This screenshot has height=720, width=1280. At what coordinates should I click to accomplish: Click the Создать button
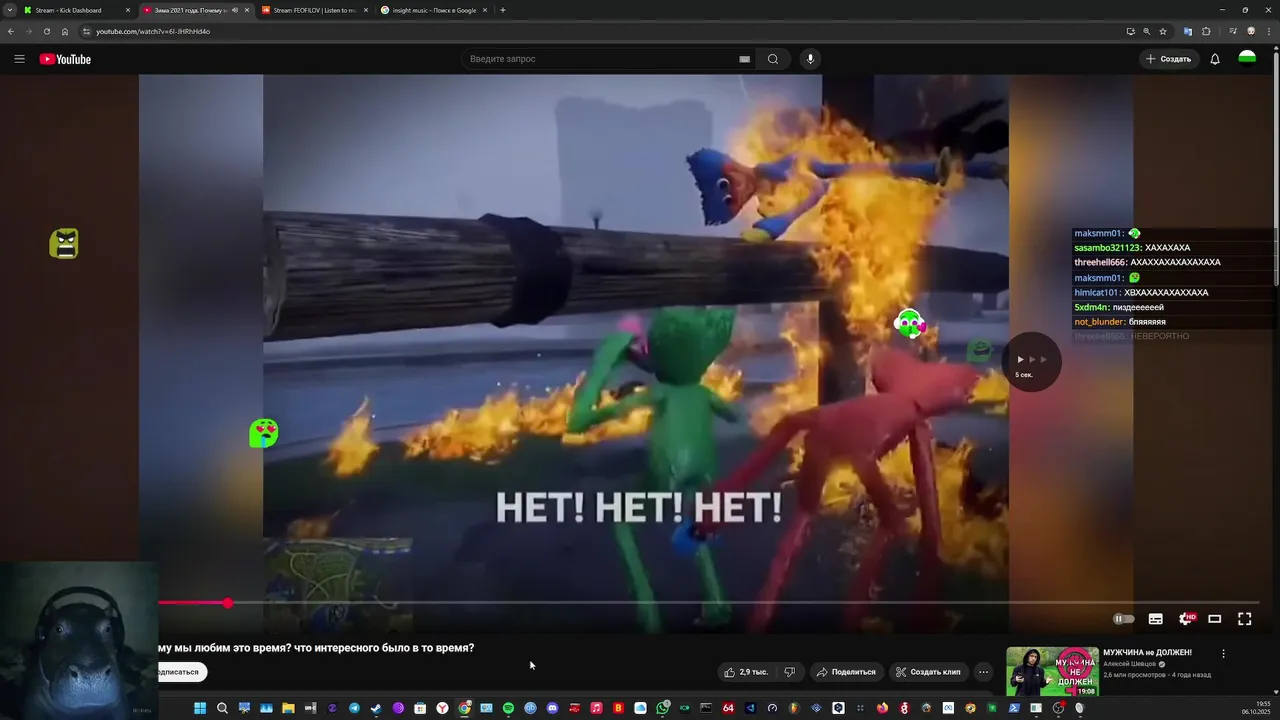(x=1168, y=59)
